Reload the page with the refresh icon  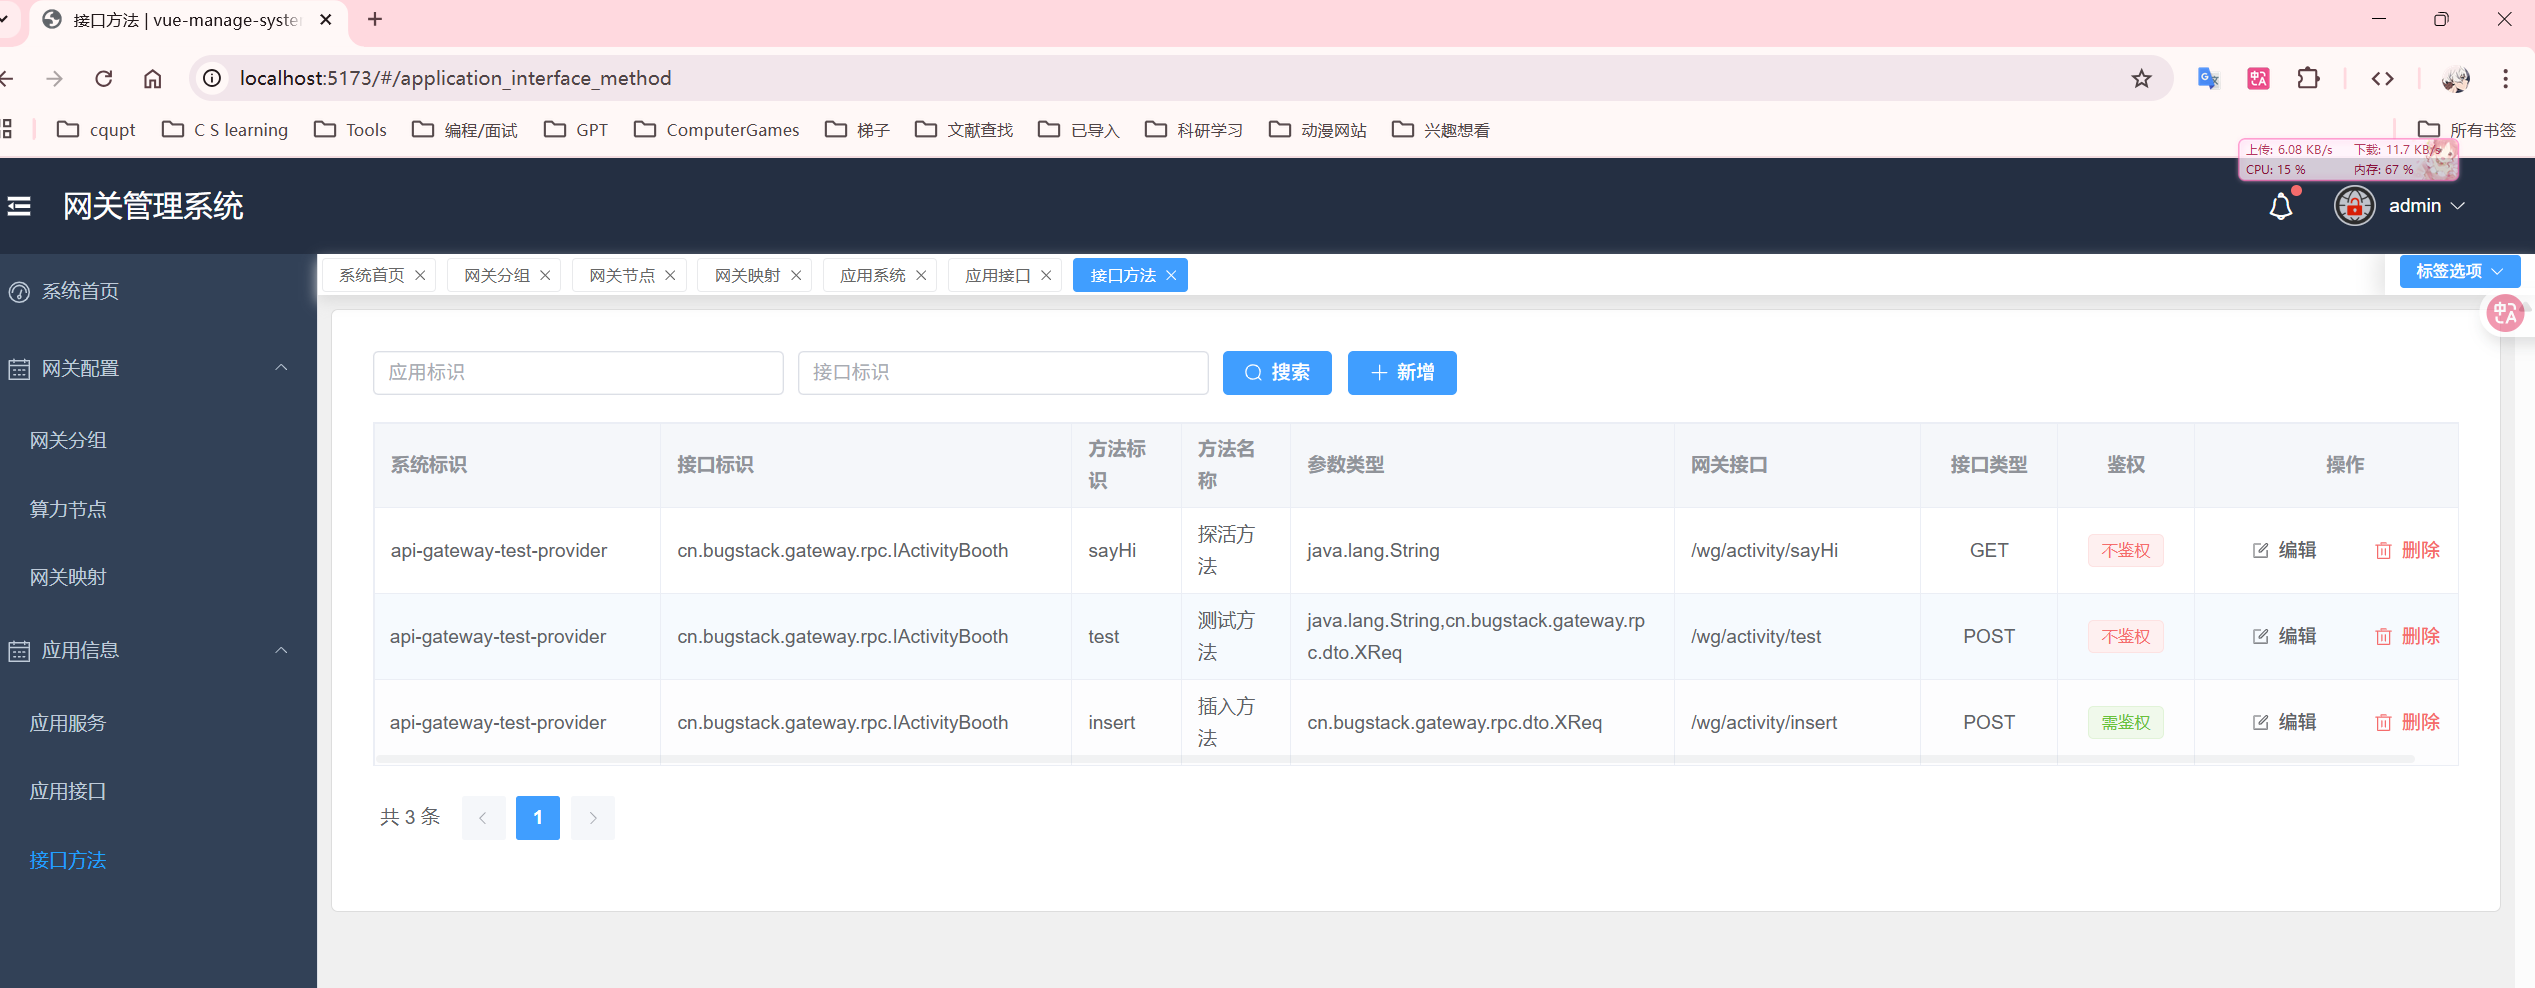[104, 78]
